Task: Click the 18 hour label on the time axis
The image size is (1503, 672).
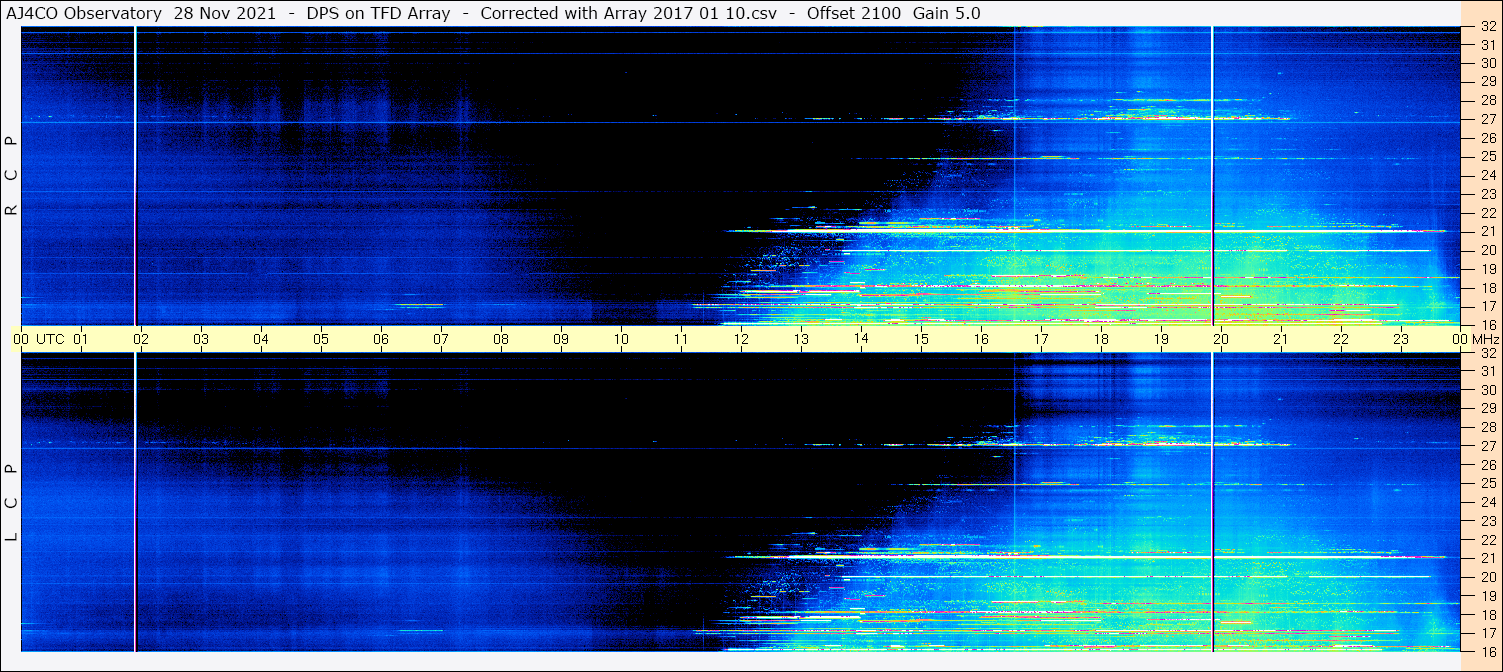Action: pos(1101,339)
